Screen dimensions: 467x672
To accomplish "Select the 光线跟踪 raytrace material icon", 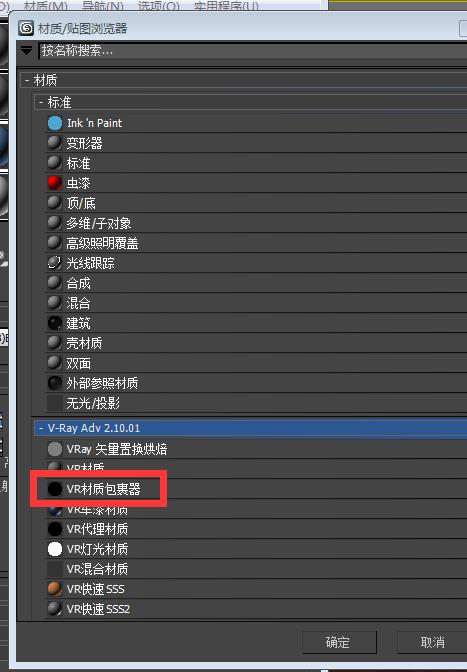I will pyautogui.click(x=55, y=263).
